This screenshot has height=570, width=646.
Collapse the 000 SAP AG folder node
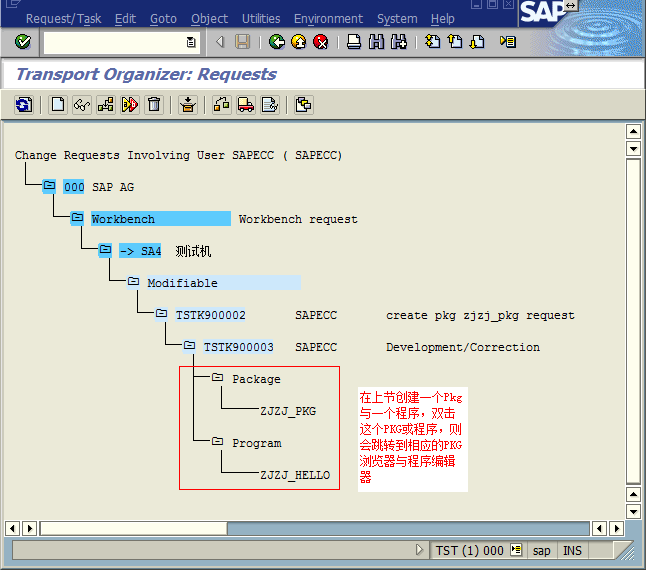[49, 186]
